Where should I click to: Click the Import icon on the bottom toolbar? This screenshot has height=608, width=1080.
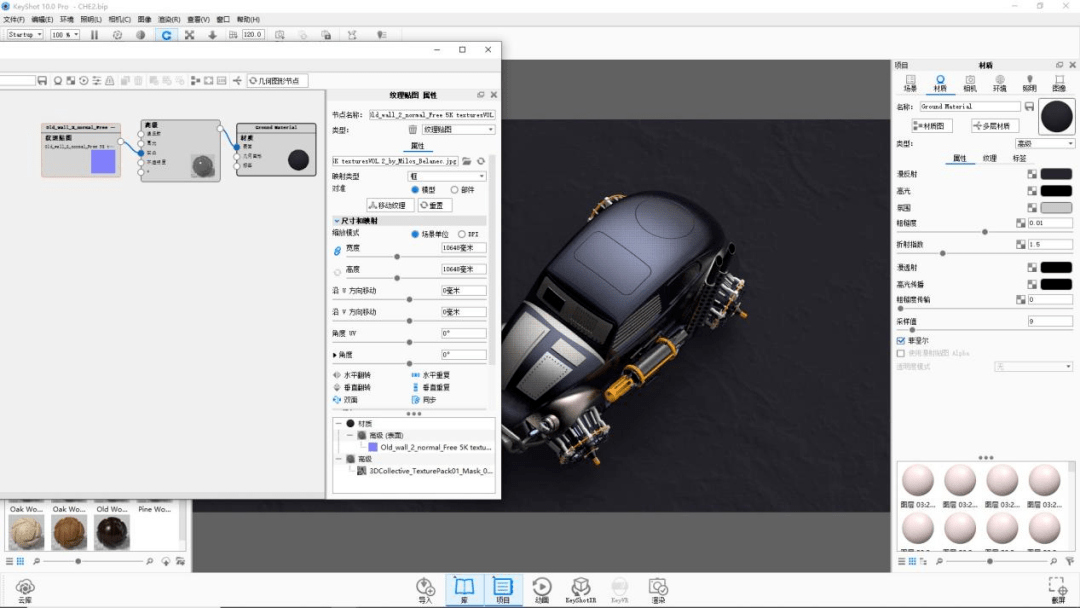(x=425, y=588)
